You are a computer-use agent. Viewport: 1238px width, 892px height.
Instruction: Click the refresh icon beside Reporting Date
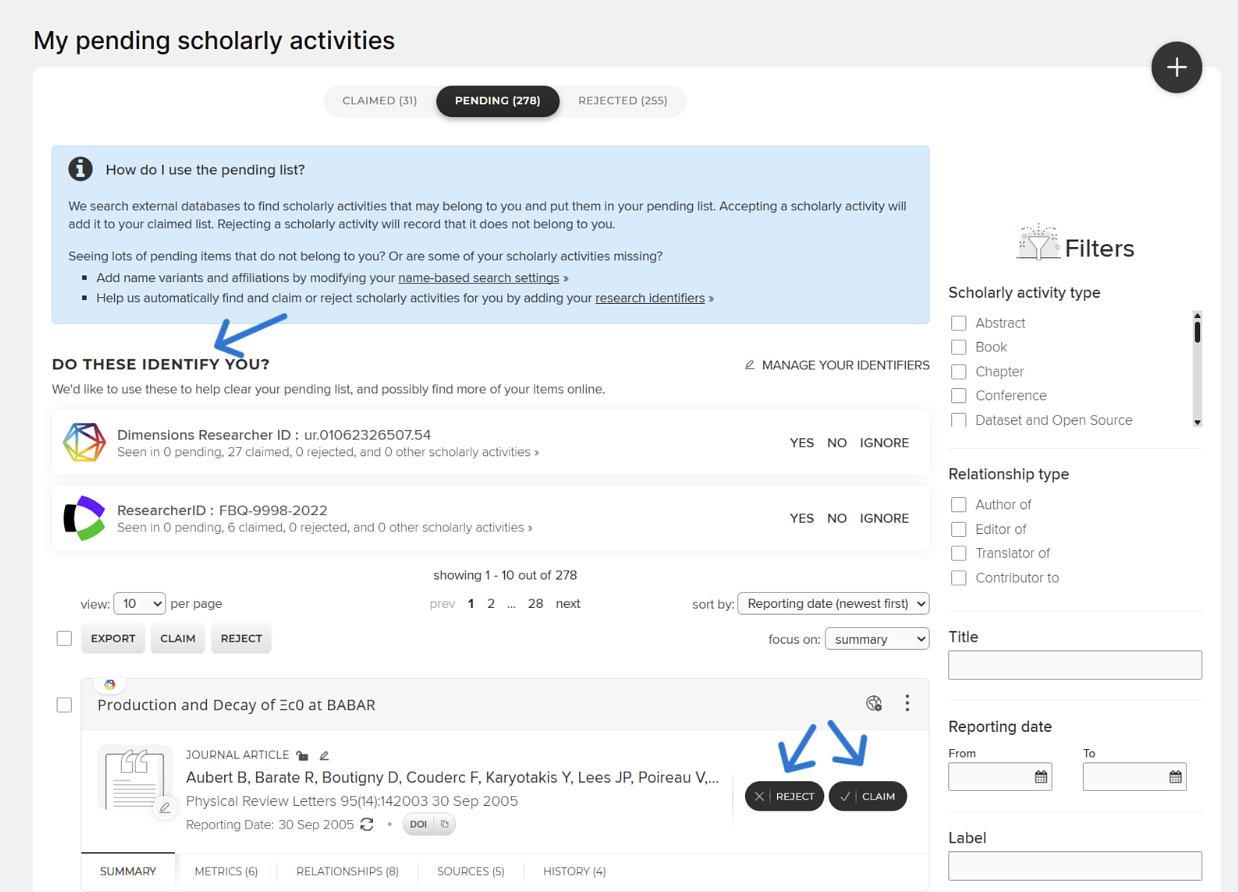[x=367, y=824]
